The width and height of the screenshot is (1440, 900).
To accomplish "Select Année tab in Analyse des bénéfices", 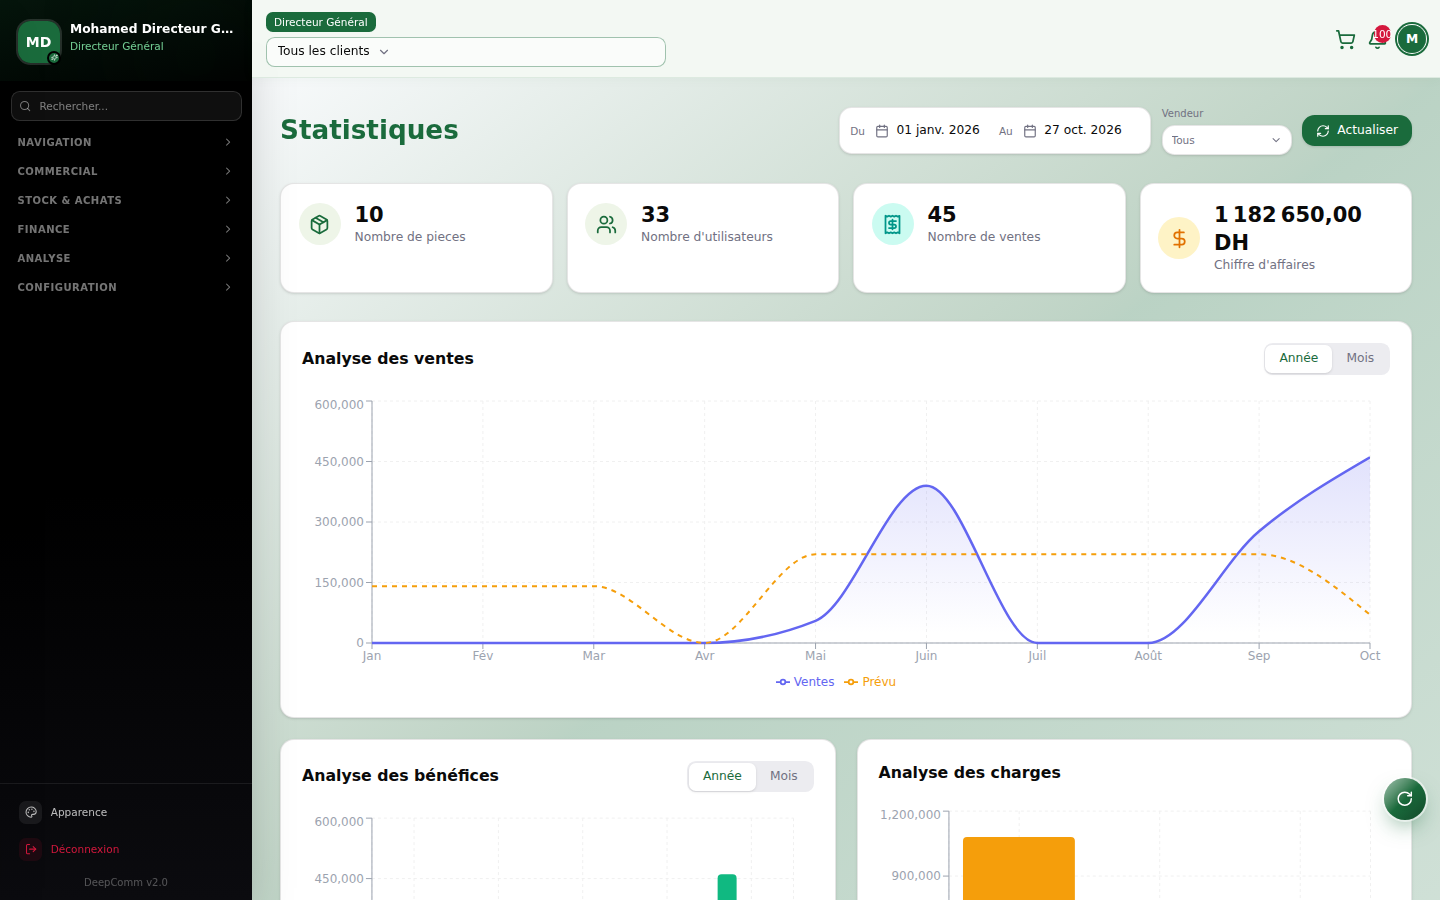I will (x=722, y=776).
